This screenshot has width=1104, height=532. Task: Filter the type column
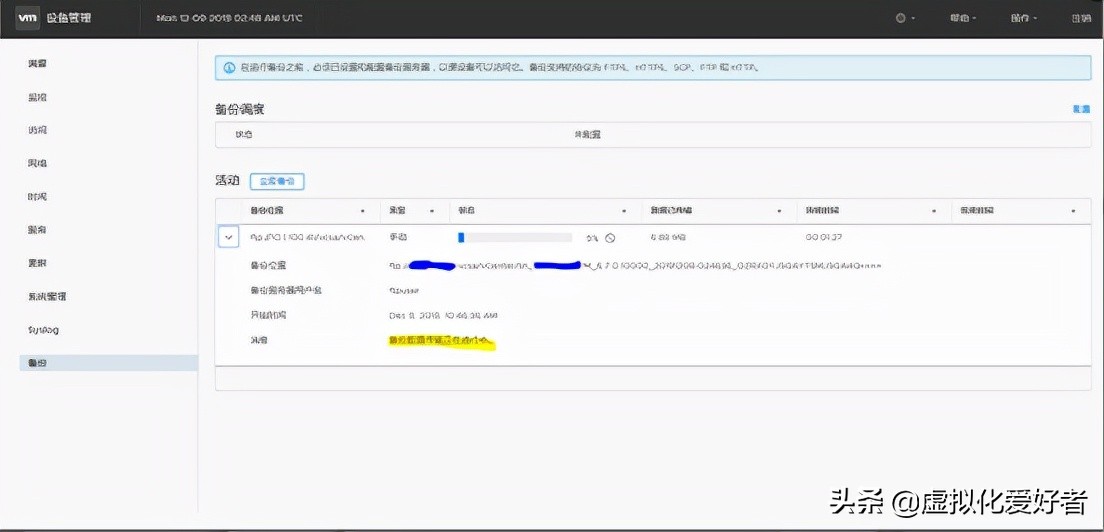click(431, 211)
